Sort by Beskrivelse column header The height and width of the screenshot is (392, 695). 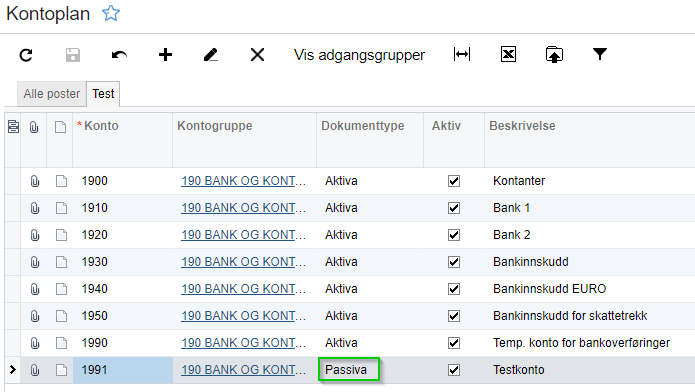522,125
